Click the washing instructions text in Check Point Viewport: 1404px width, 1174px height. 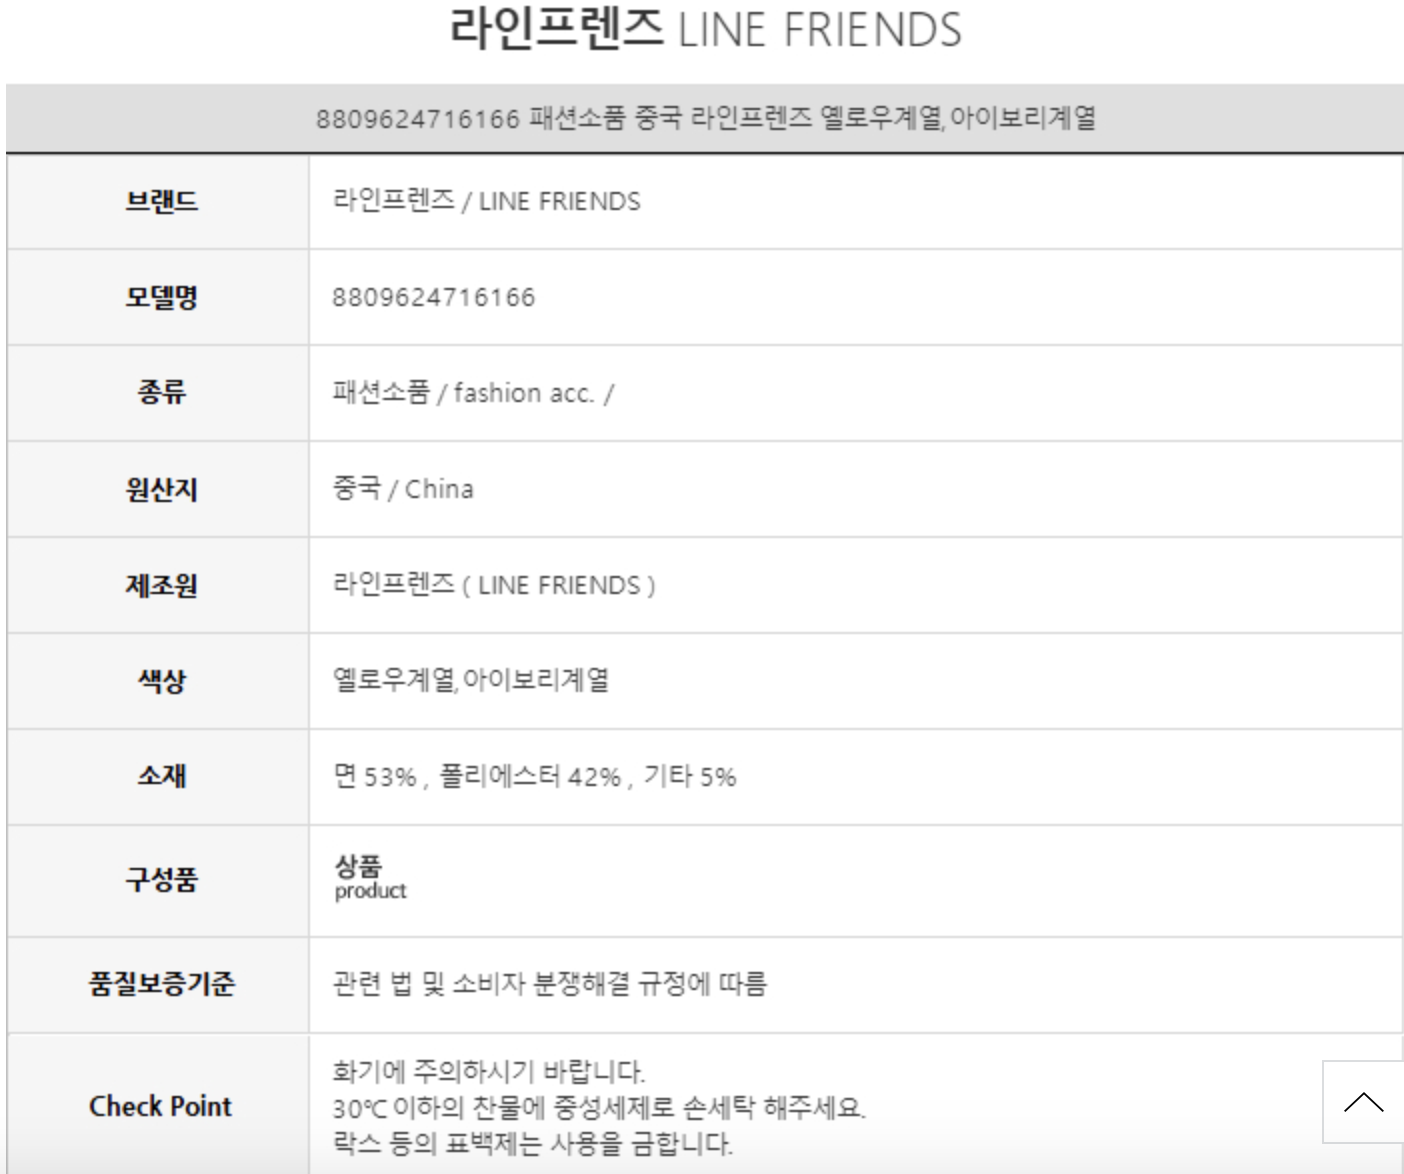point(598,1108)
